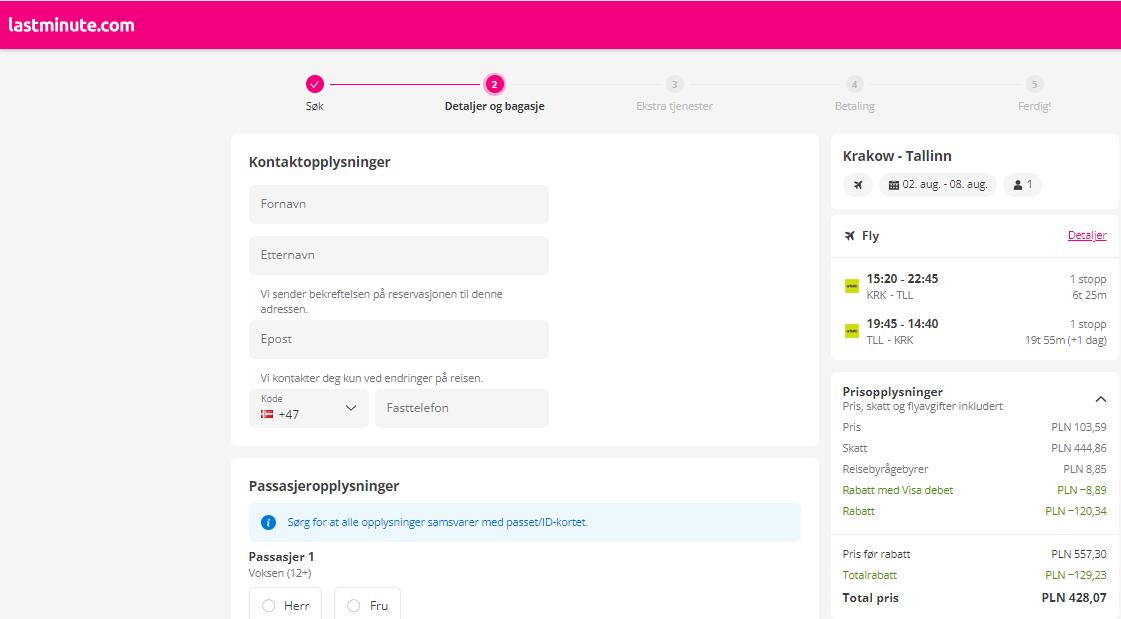Click the lastminute.com logo
1121x619 pixels.
point(71,25)
